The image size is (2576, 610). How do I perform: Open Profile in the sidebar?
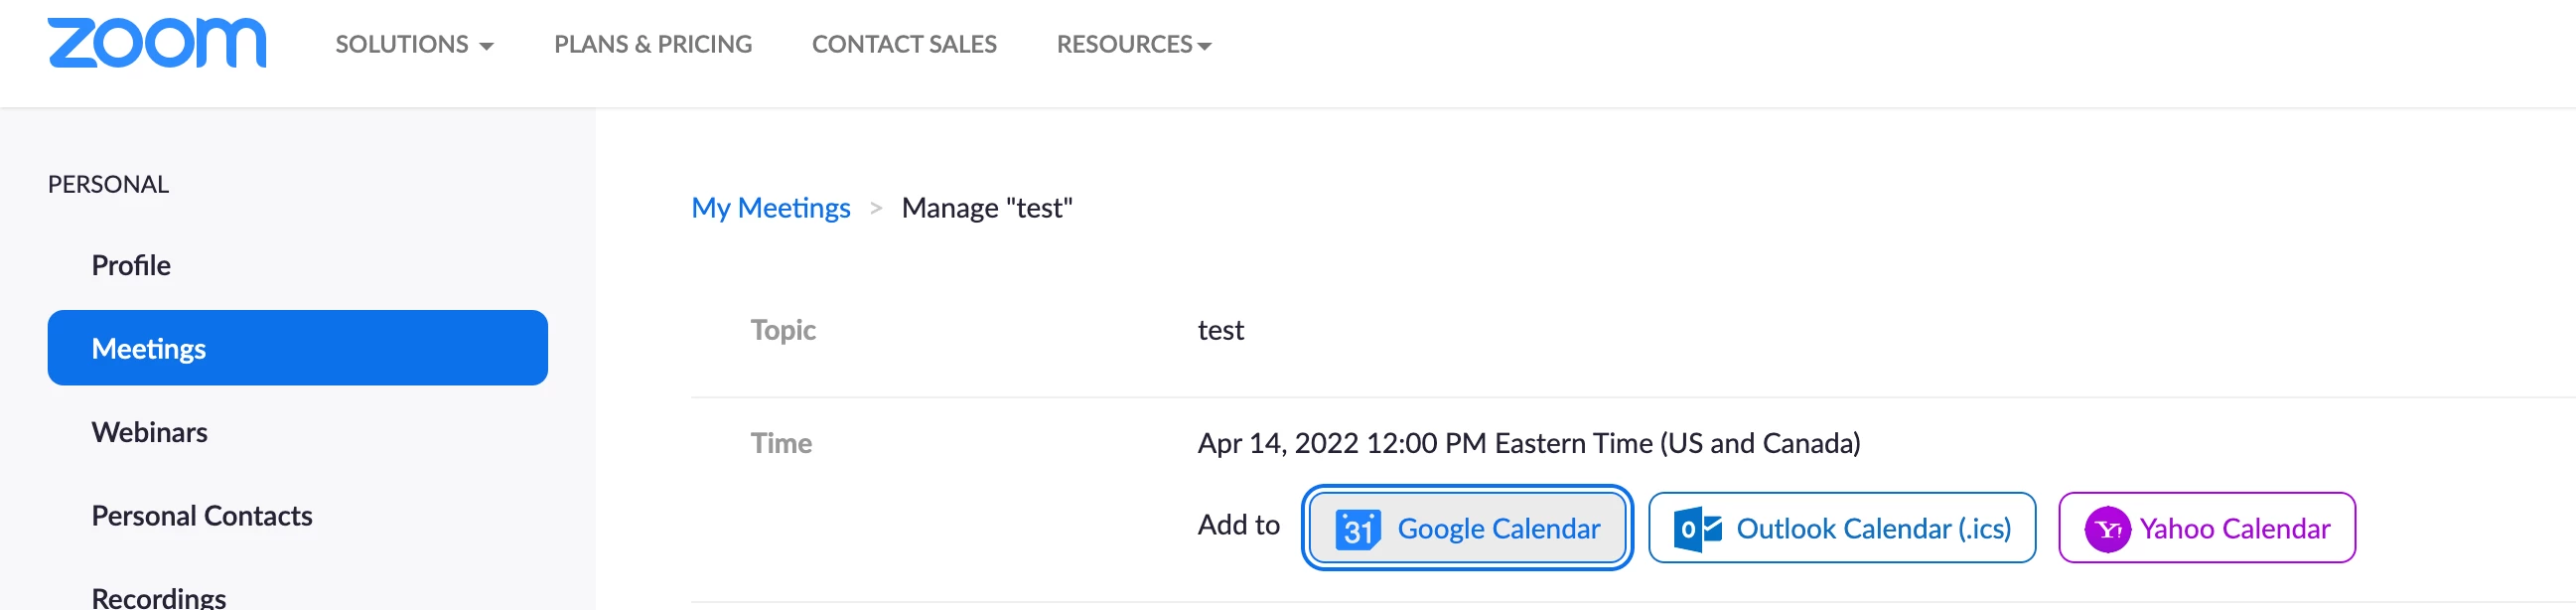131,265
